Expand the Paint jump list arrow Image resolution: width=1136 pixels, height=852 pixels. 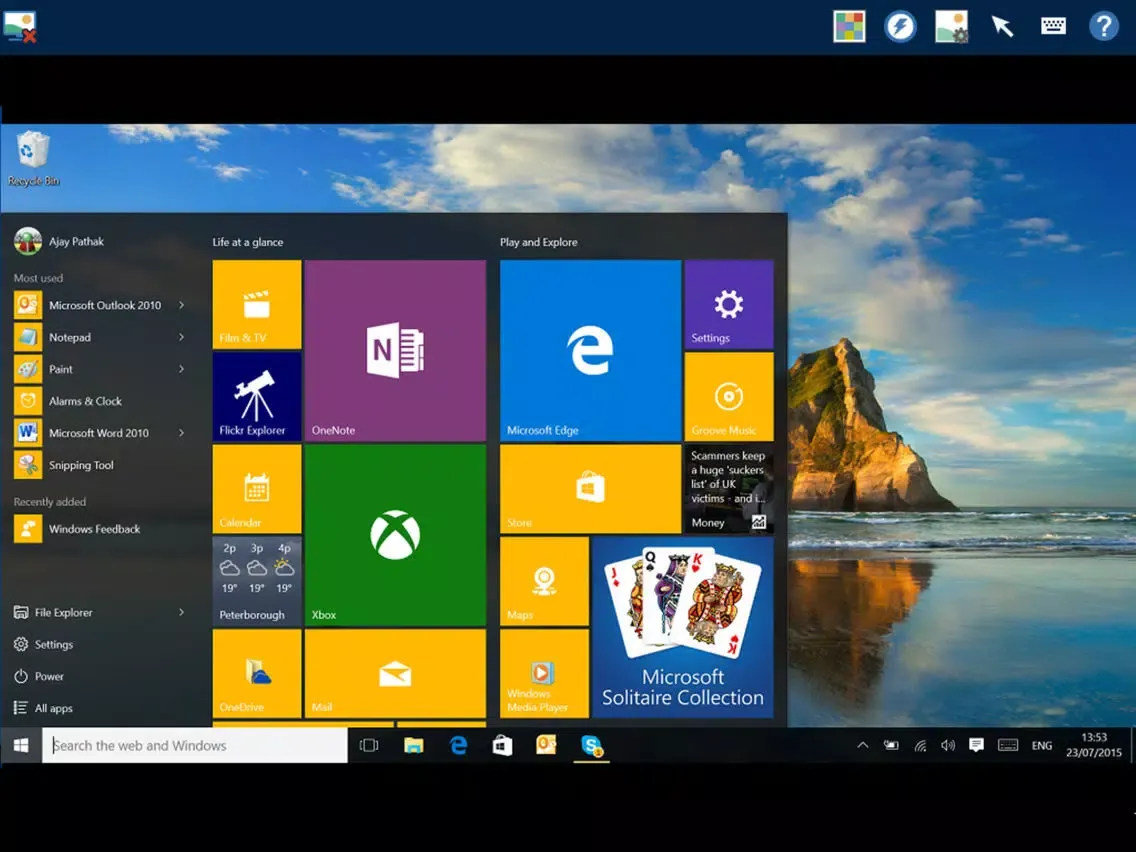coord(181,369)
